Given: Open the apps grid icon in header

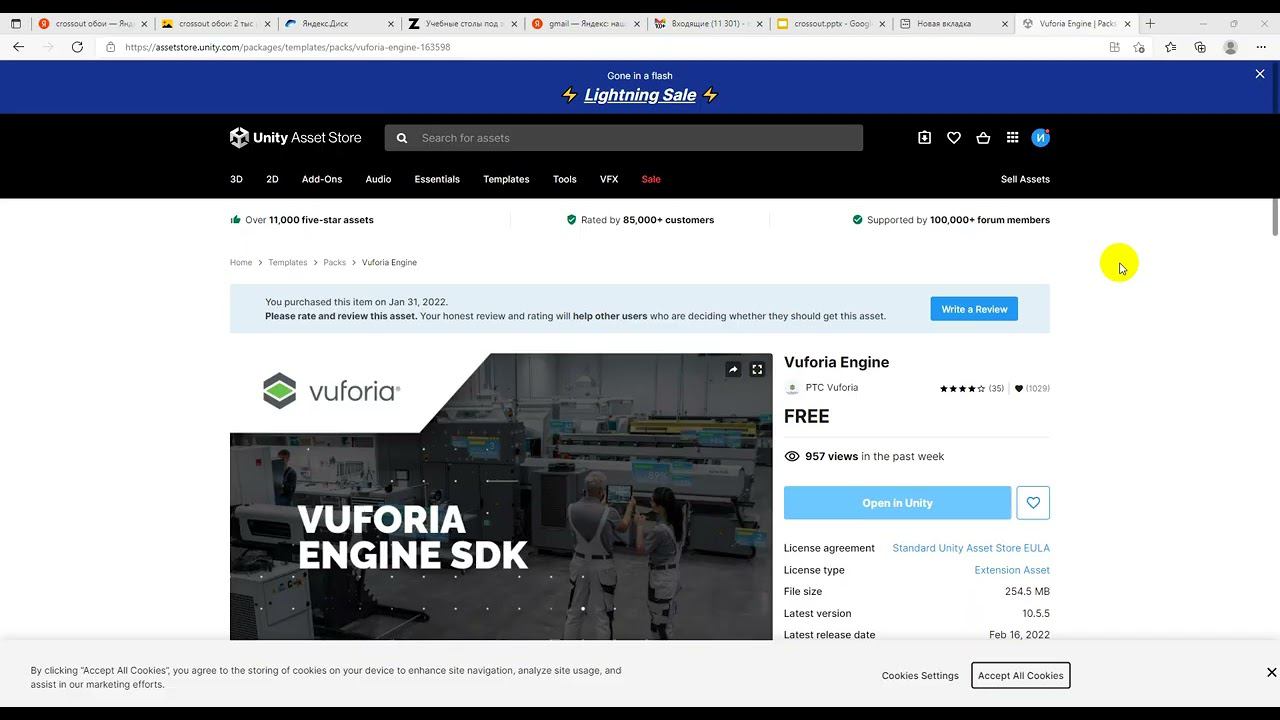Looking at the screenshot, I should coord(1012,138).
